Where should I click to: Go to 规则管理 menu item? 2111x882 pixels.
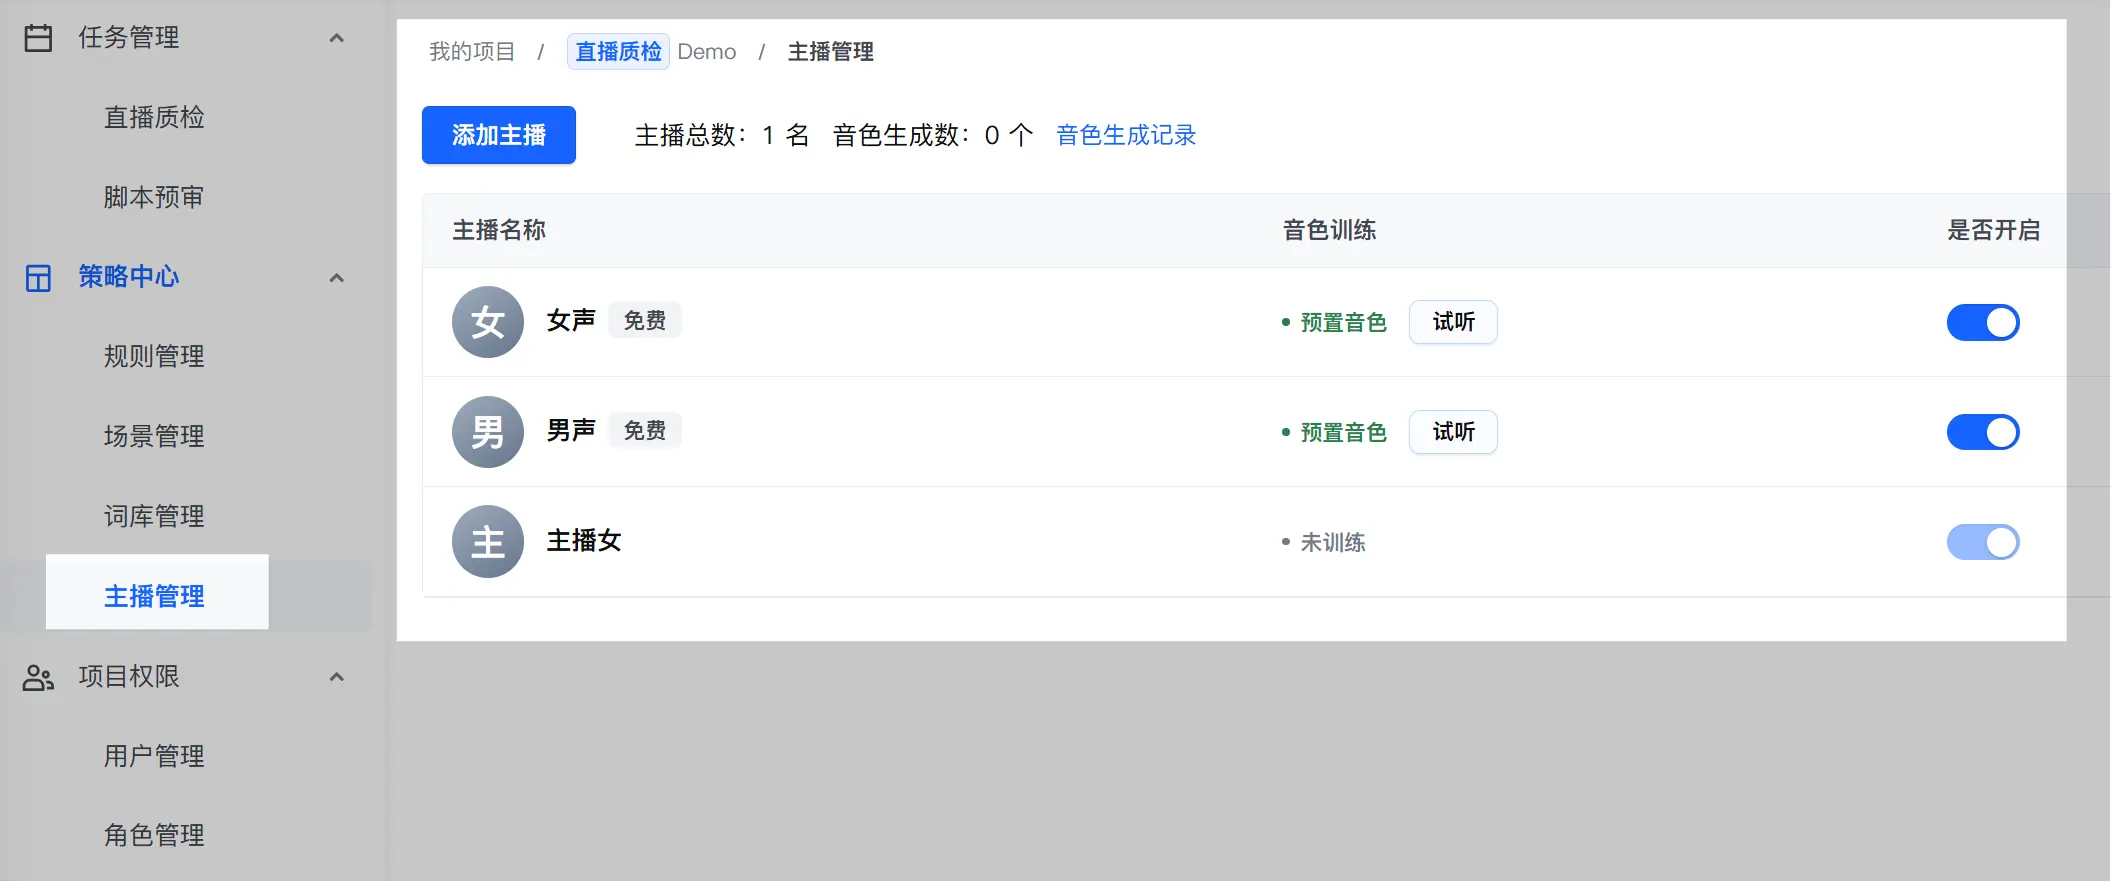(x=154, y=357)
